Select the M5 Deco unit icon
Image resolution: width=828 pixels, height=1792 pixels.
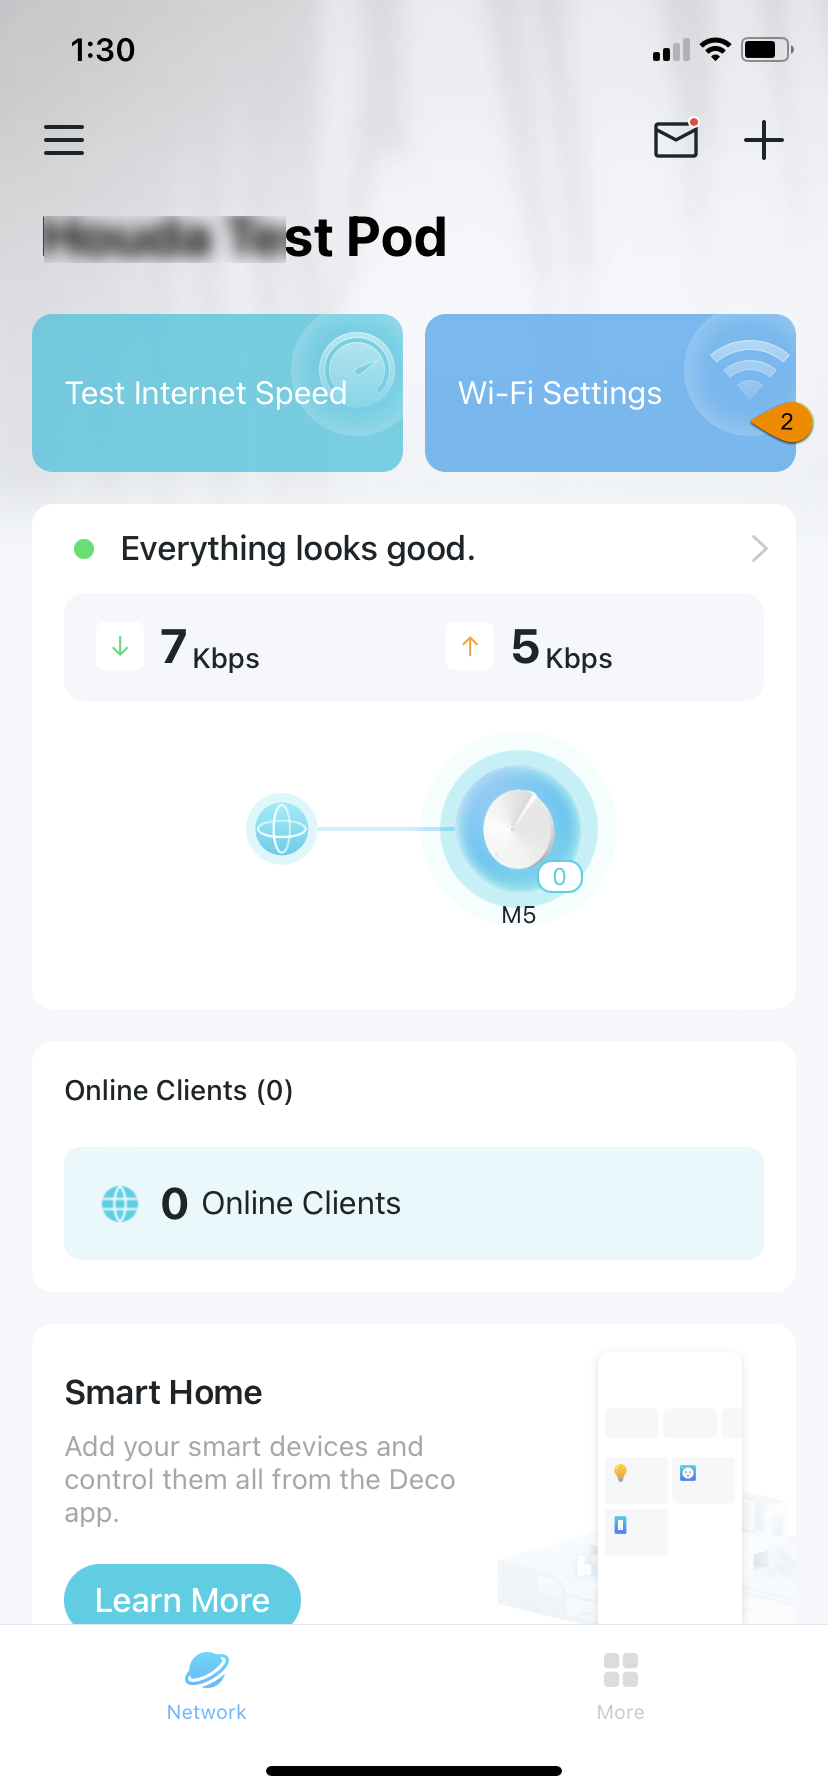point(519,829)
